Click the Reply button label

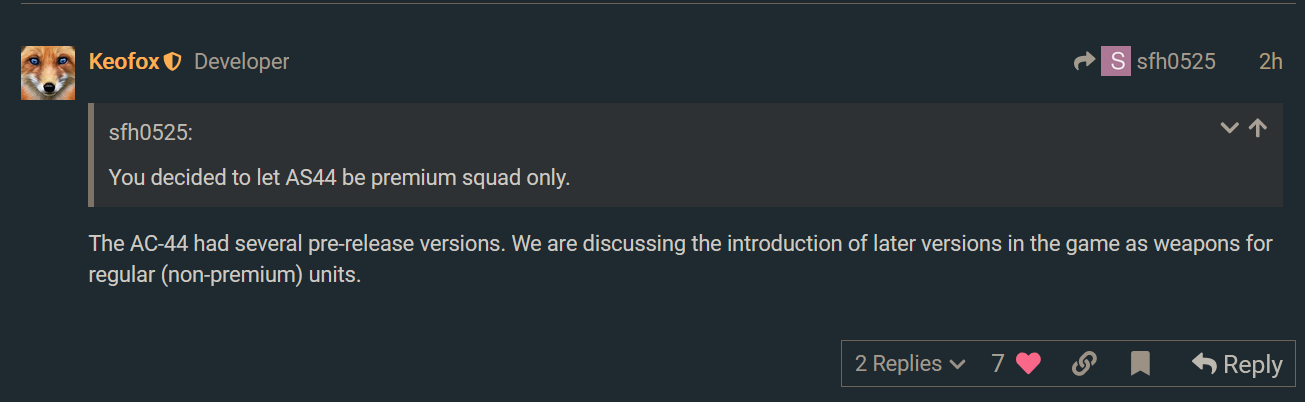1253,365
